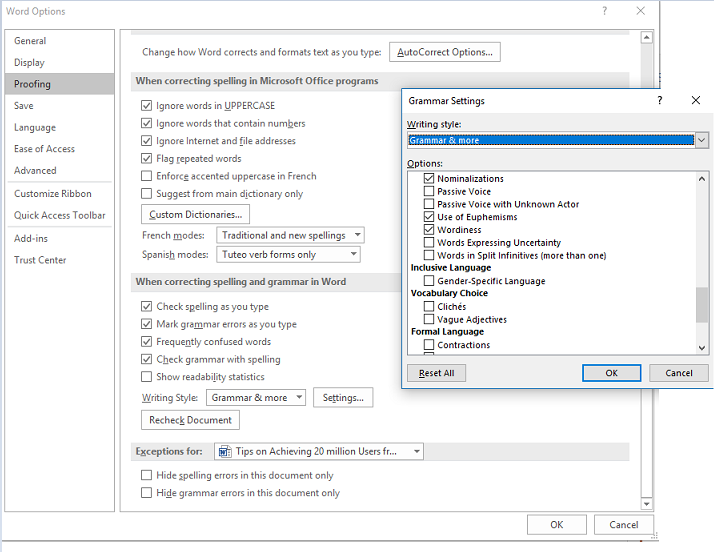Click the Grammar Settings options scroll-down arrow
714x552 pixels.
click(x=702, y=348)
